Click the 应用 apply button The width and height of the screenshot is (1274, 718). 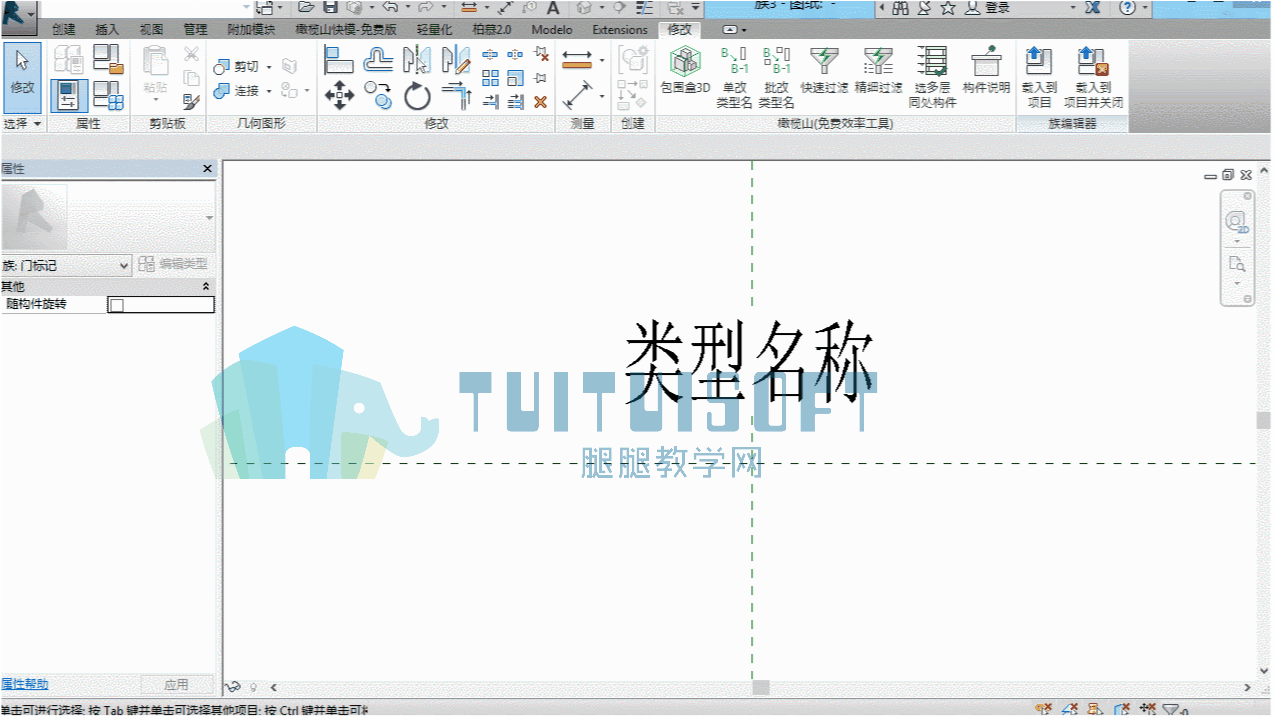[x=176, y=685]
